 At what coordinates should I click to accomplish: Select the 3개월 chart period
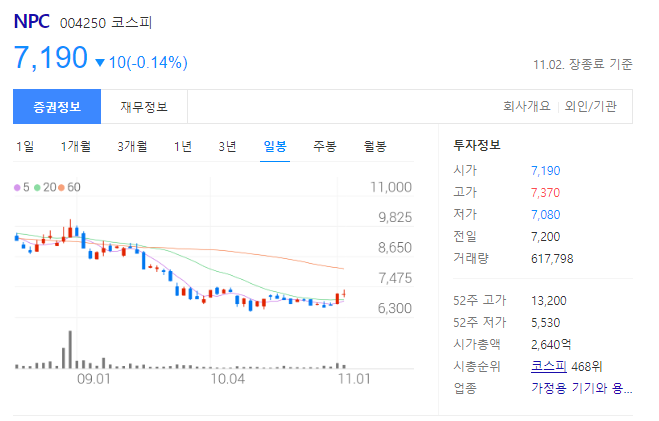tap(132, 146)
